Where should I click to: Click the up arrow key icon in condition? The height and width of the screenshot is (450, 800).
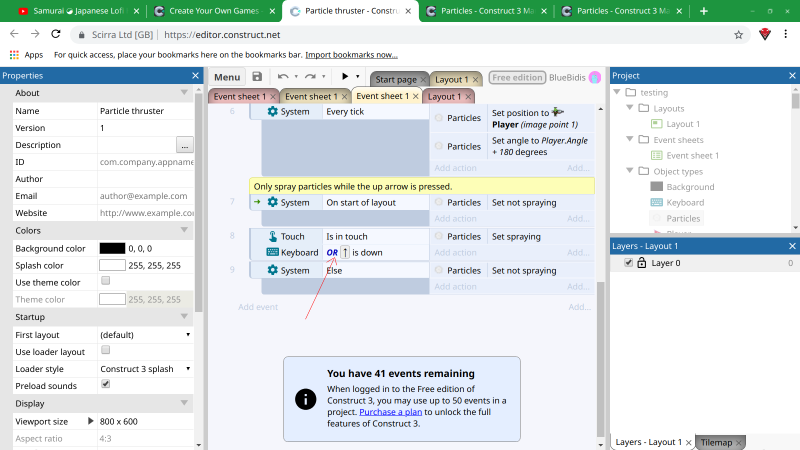tap(345, 252)
